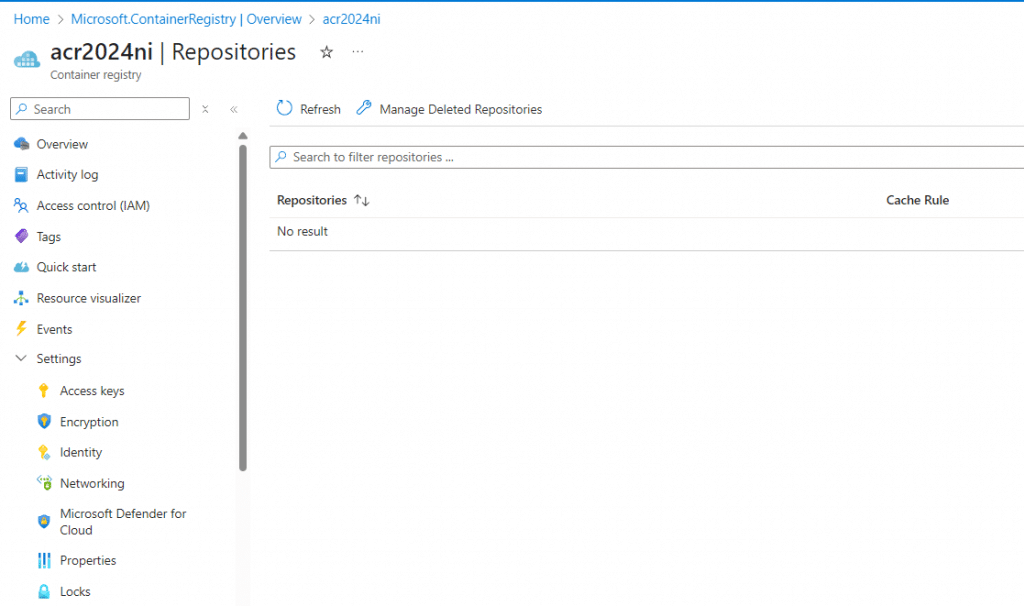Collapse the sidebar with double-chevron button
The image size is (1024, 606).
pyautogui.click(x=234, y=109)
